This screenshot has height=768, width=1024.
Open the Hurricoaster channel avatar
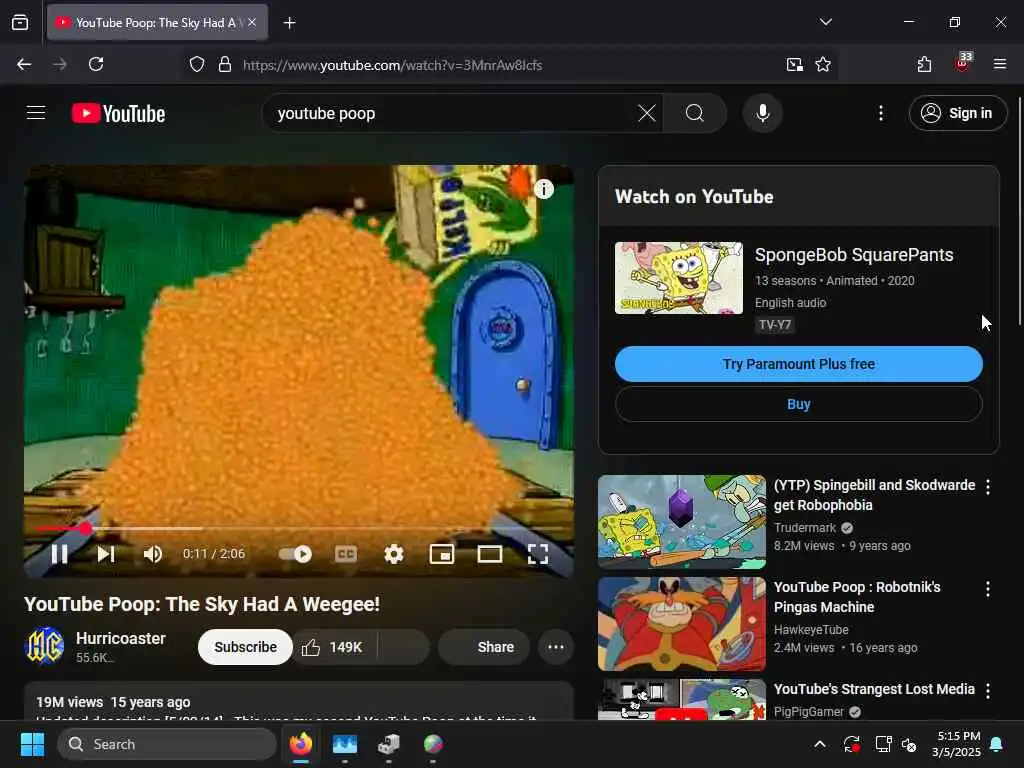[x=44, y=646]
